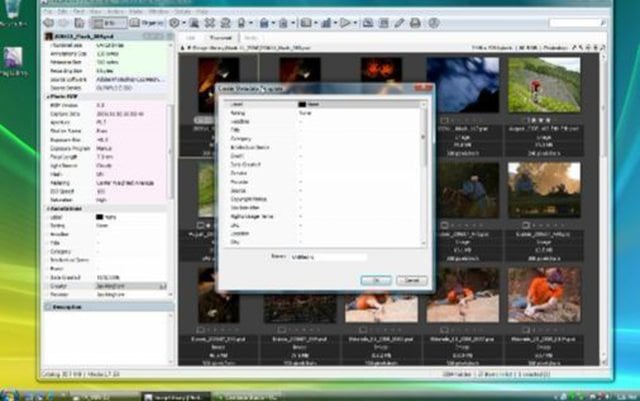Confirm the dialog with the OK button
Image resolution: width=640 pixels, height=401 pixels.
pyautogui.click(x=376, y=281)
